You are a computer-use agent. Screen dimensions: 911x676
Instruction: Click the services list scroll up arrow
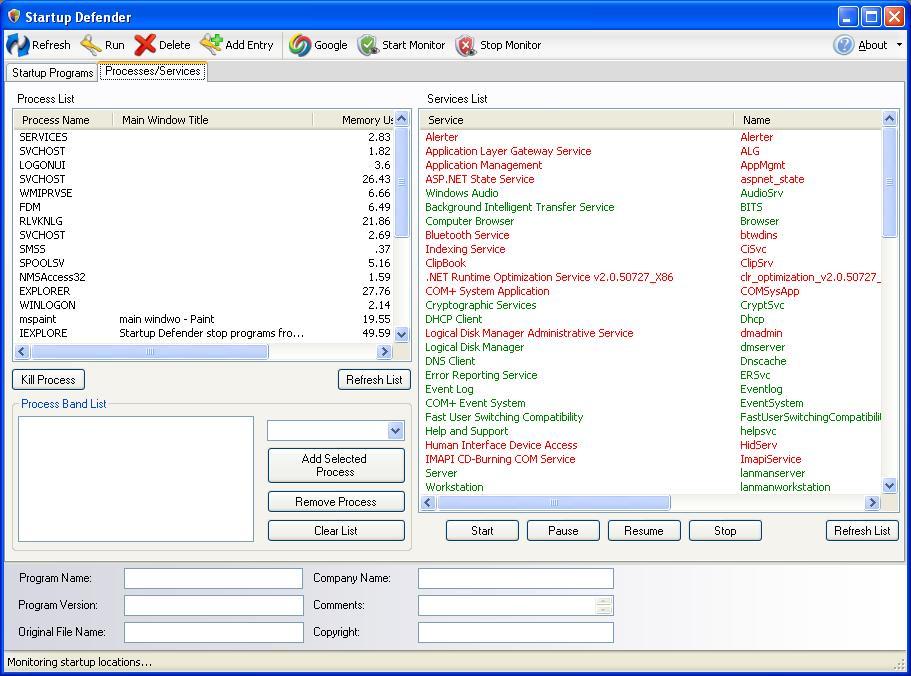click(890, 119)
